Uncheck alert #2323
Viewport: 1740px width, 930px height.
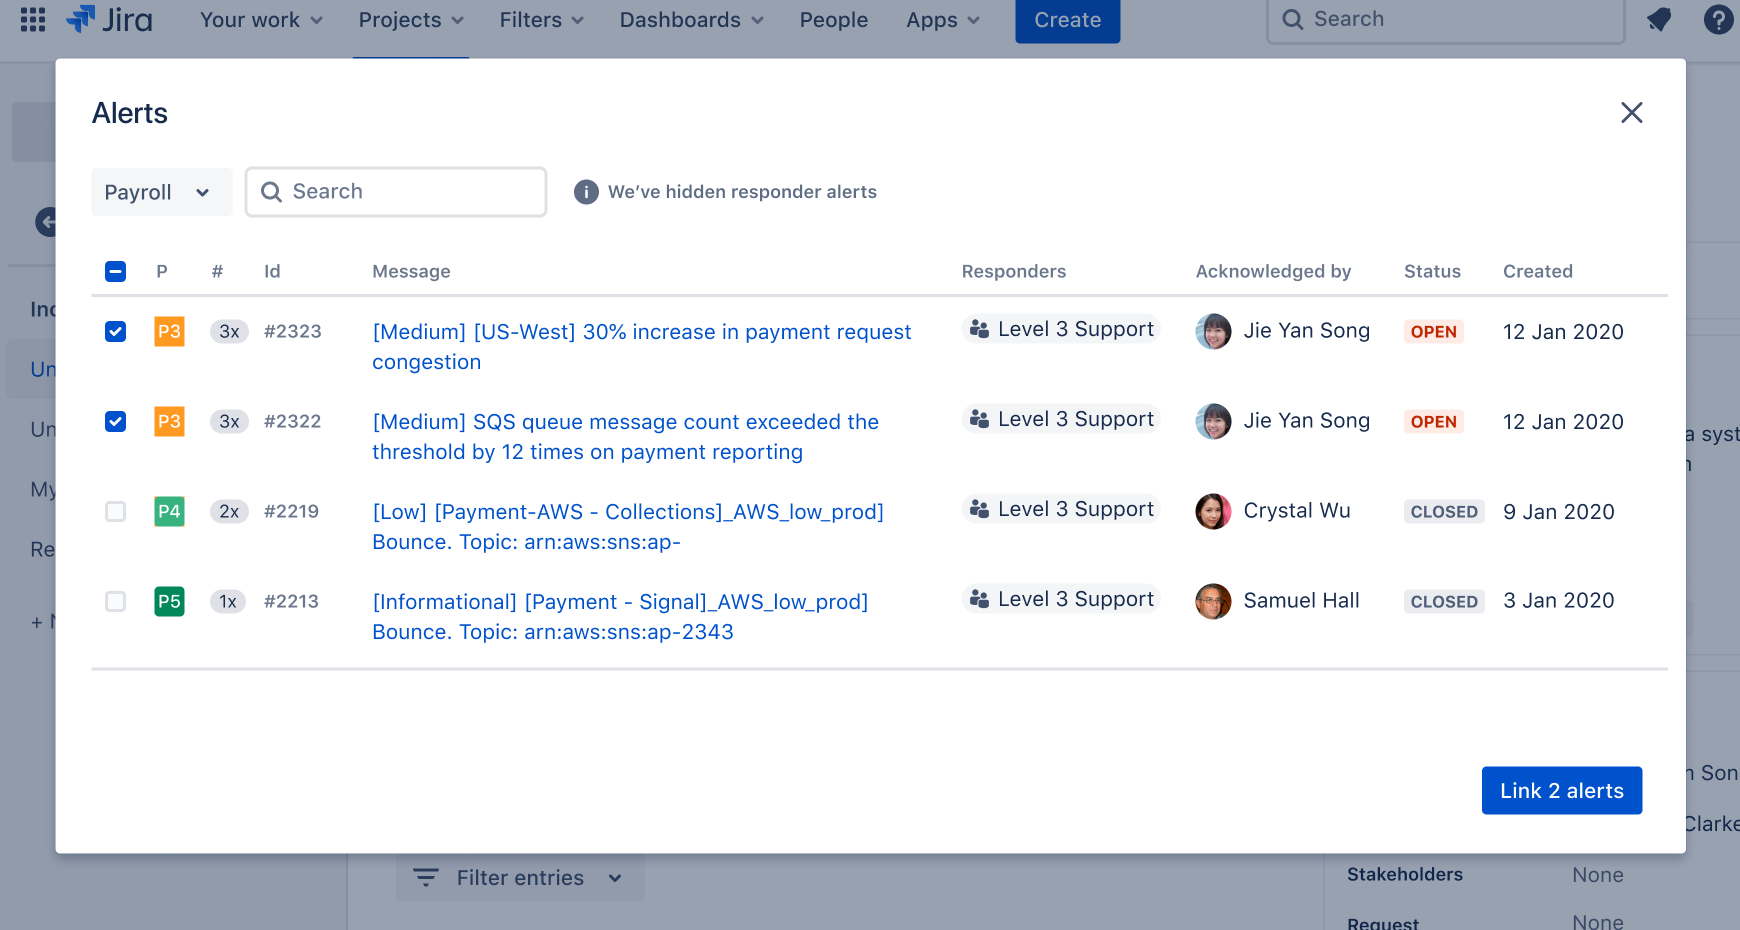click(115, 331)
